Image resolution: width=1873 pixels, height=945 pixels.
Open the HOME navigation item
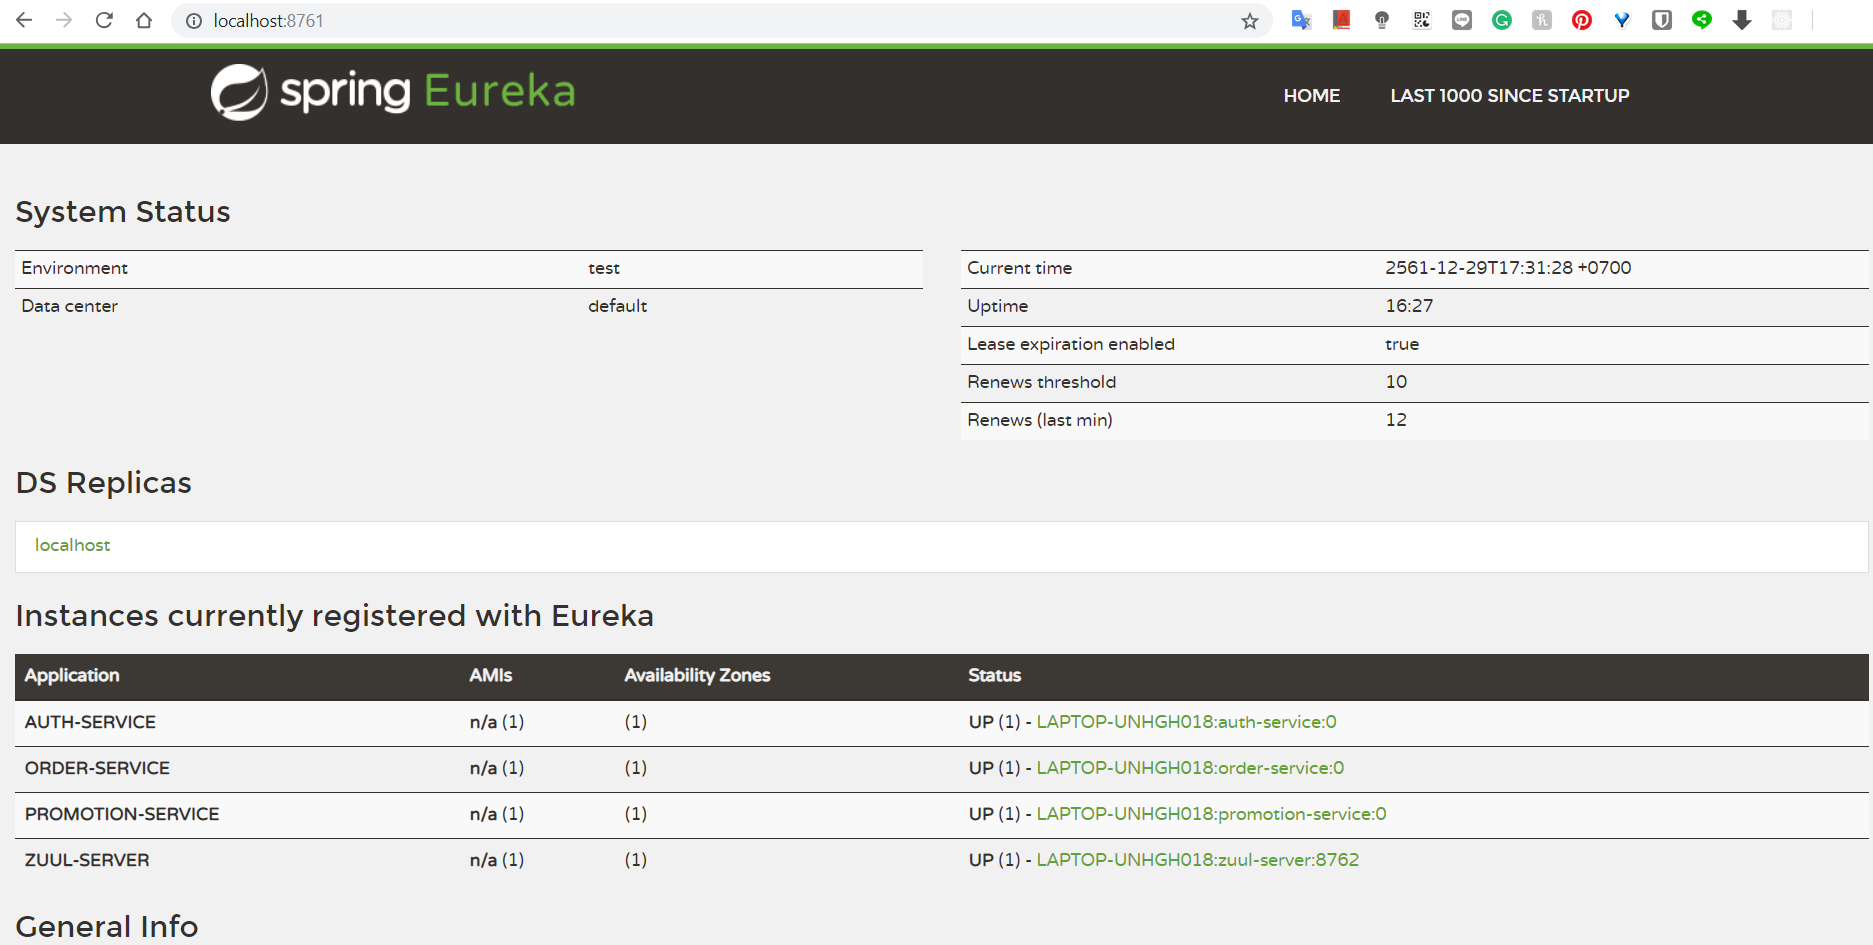1312,96
